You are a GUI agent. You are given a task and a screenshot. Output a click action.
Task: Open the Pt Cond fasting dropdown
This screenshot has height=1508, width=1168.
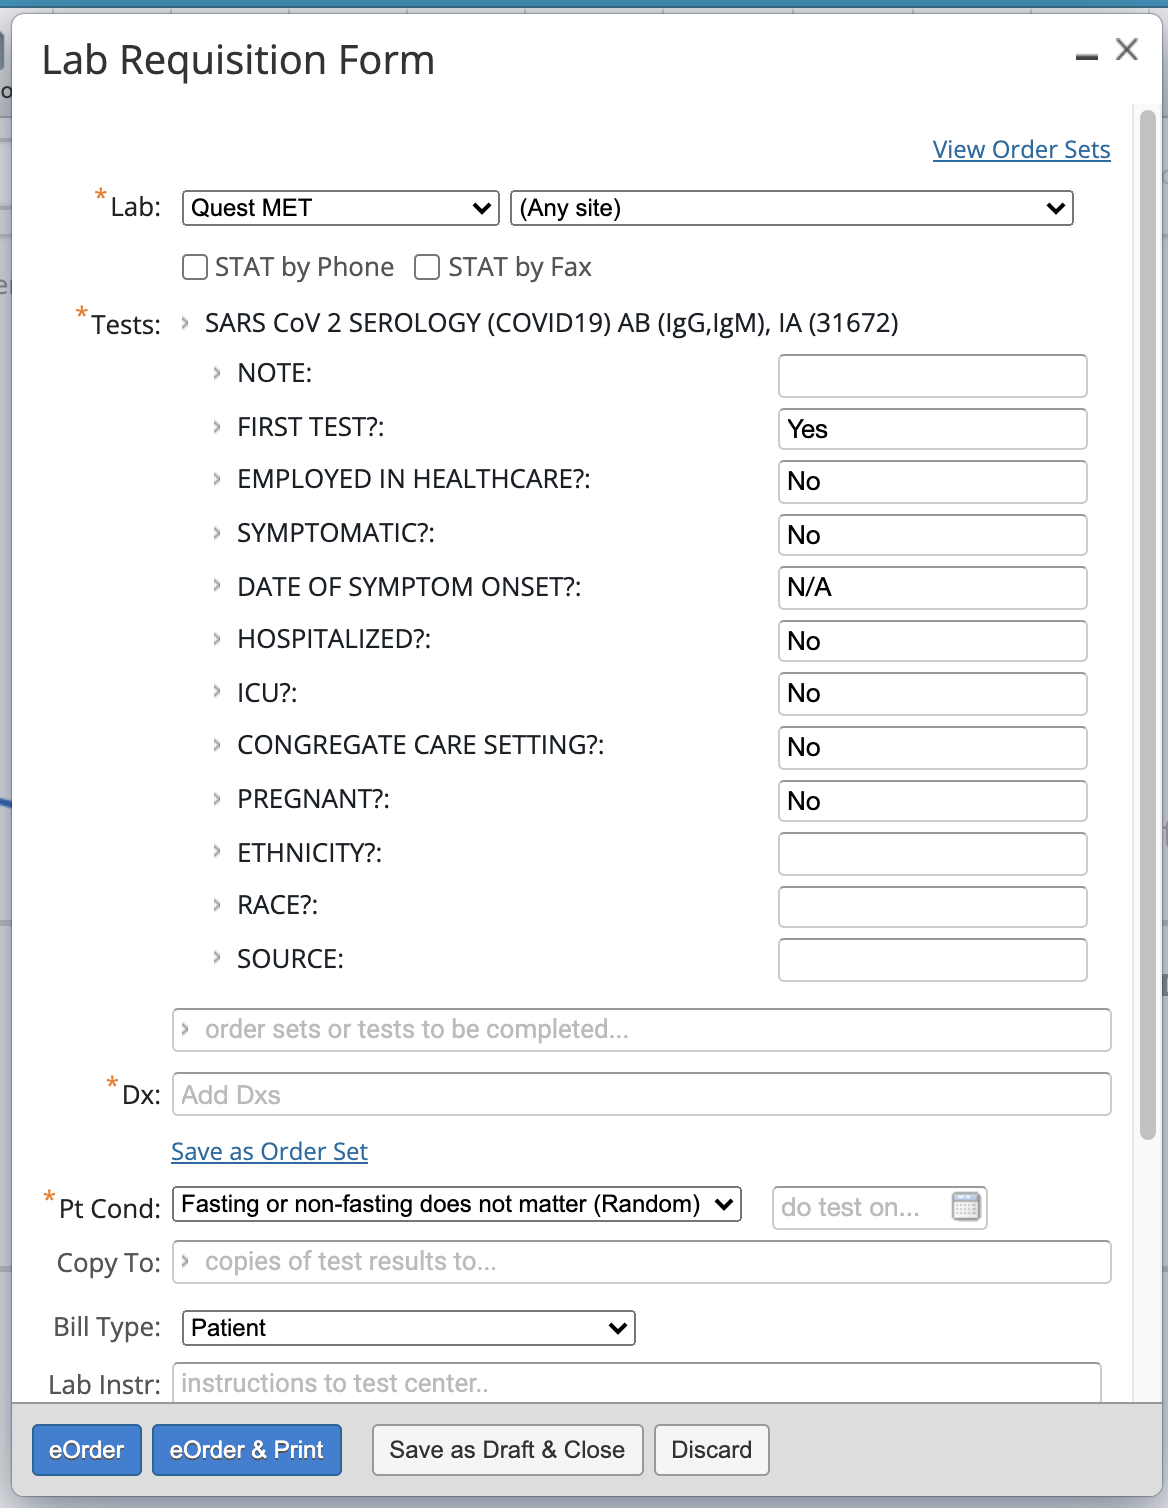[456, 1204]
